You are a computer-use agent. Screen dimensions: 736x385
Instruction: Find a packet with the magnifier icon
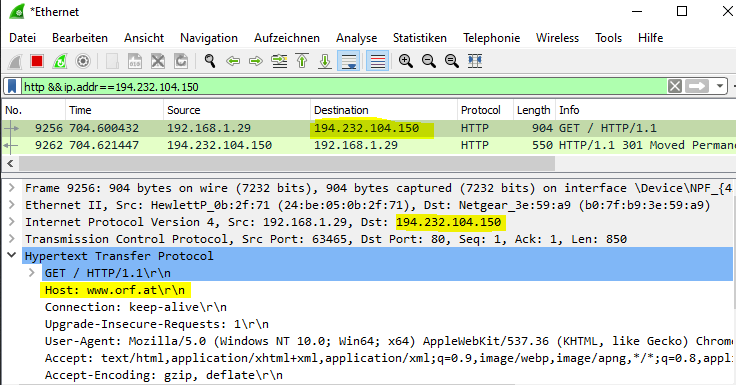[210, 62]
